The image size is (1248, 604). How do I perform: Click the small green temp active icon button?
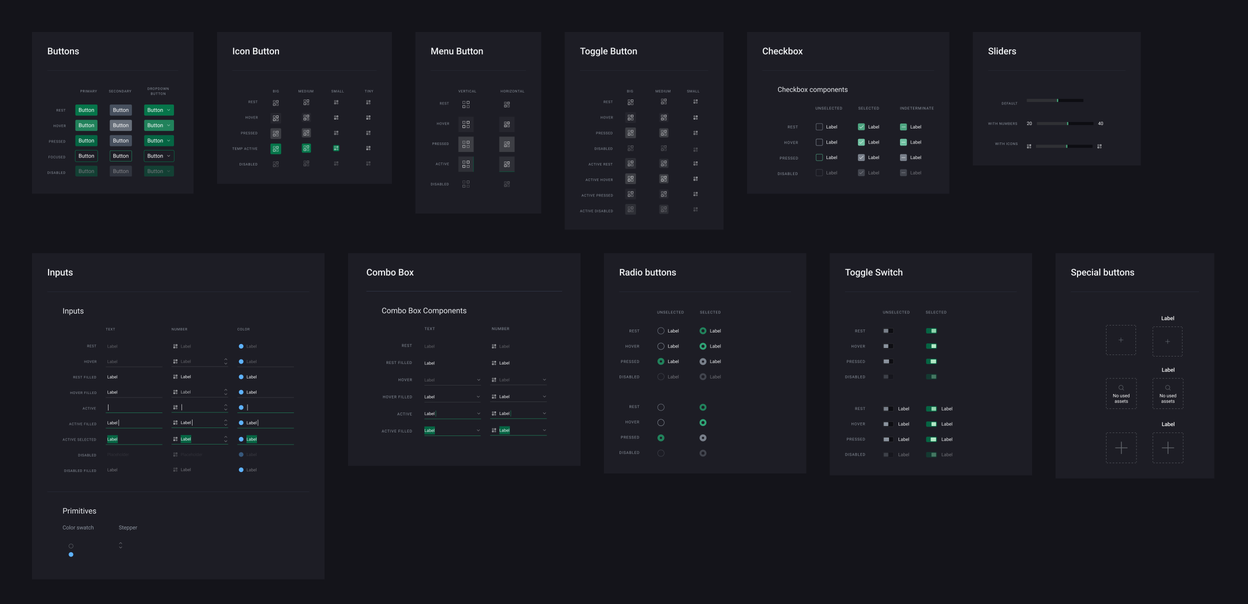tap(336, 148)
